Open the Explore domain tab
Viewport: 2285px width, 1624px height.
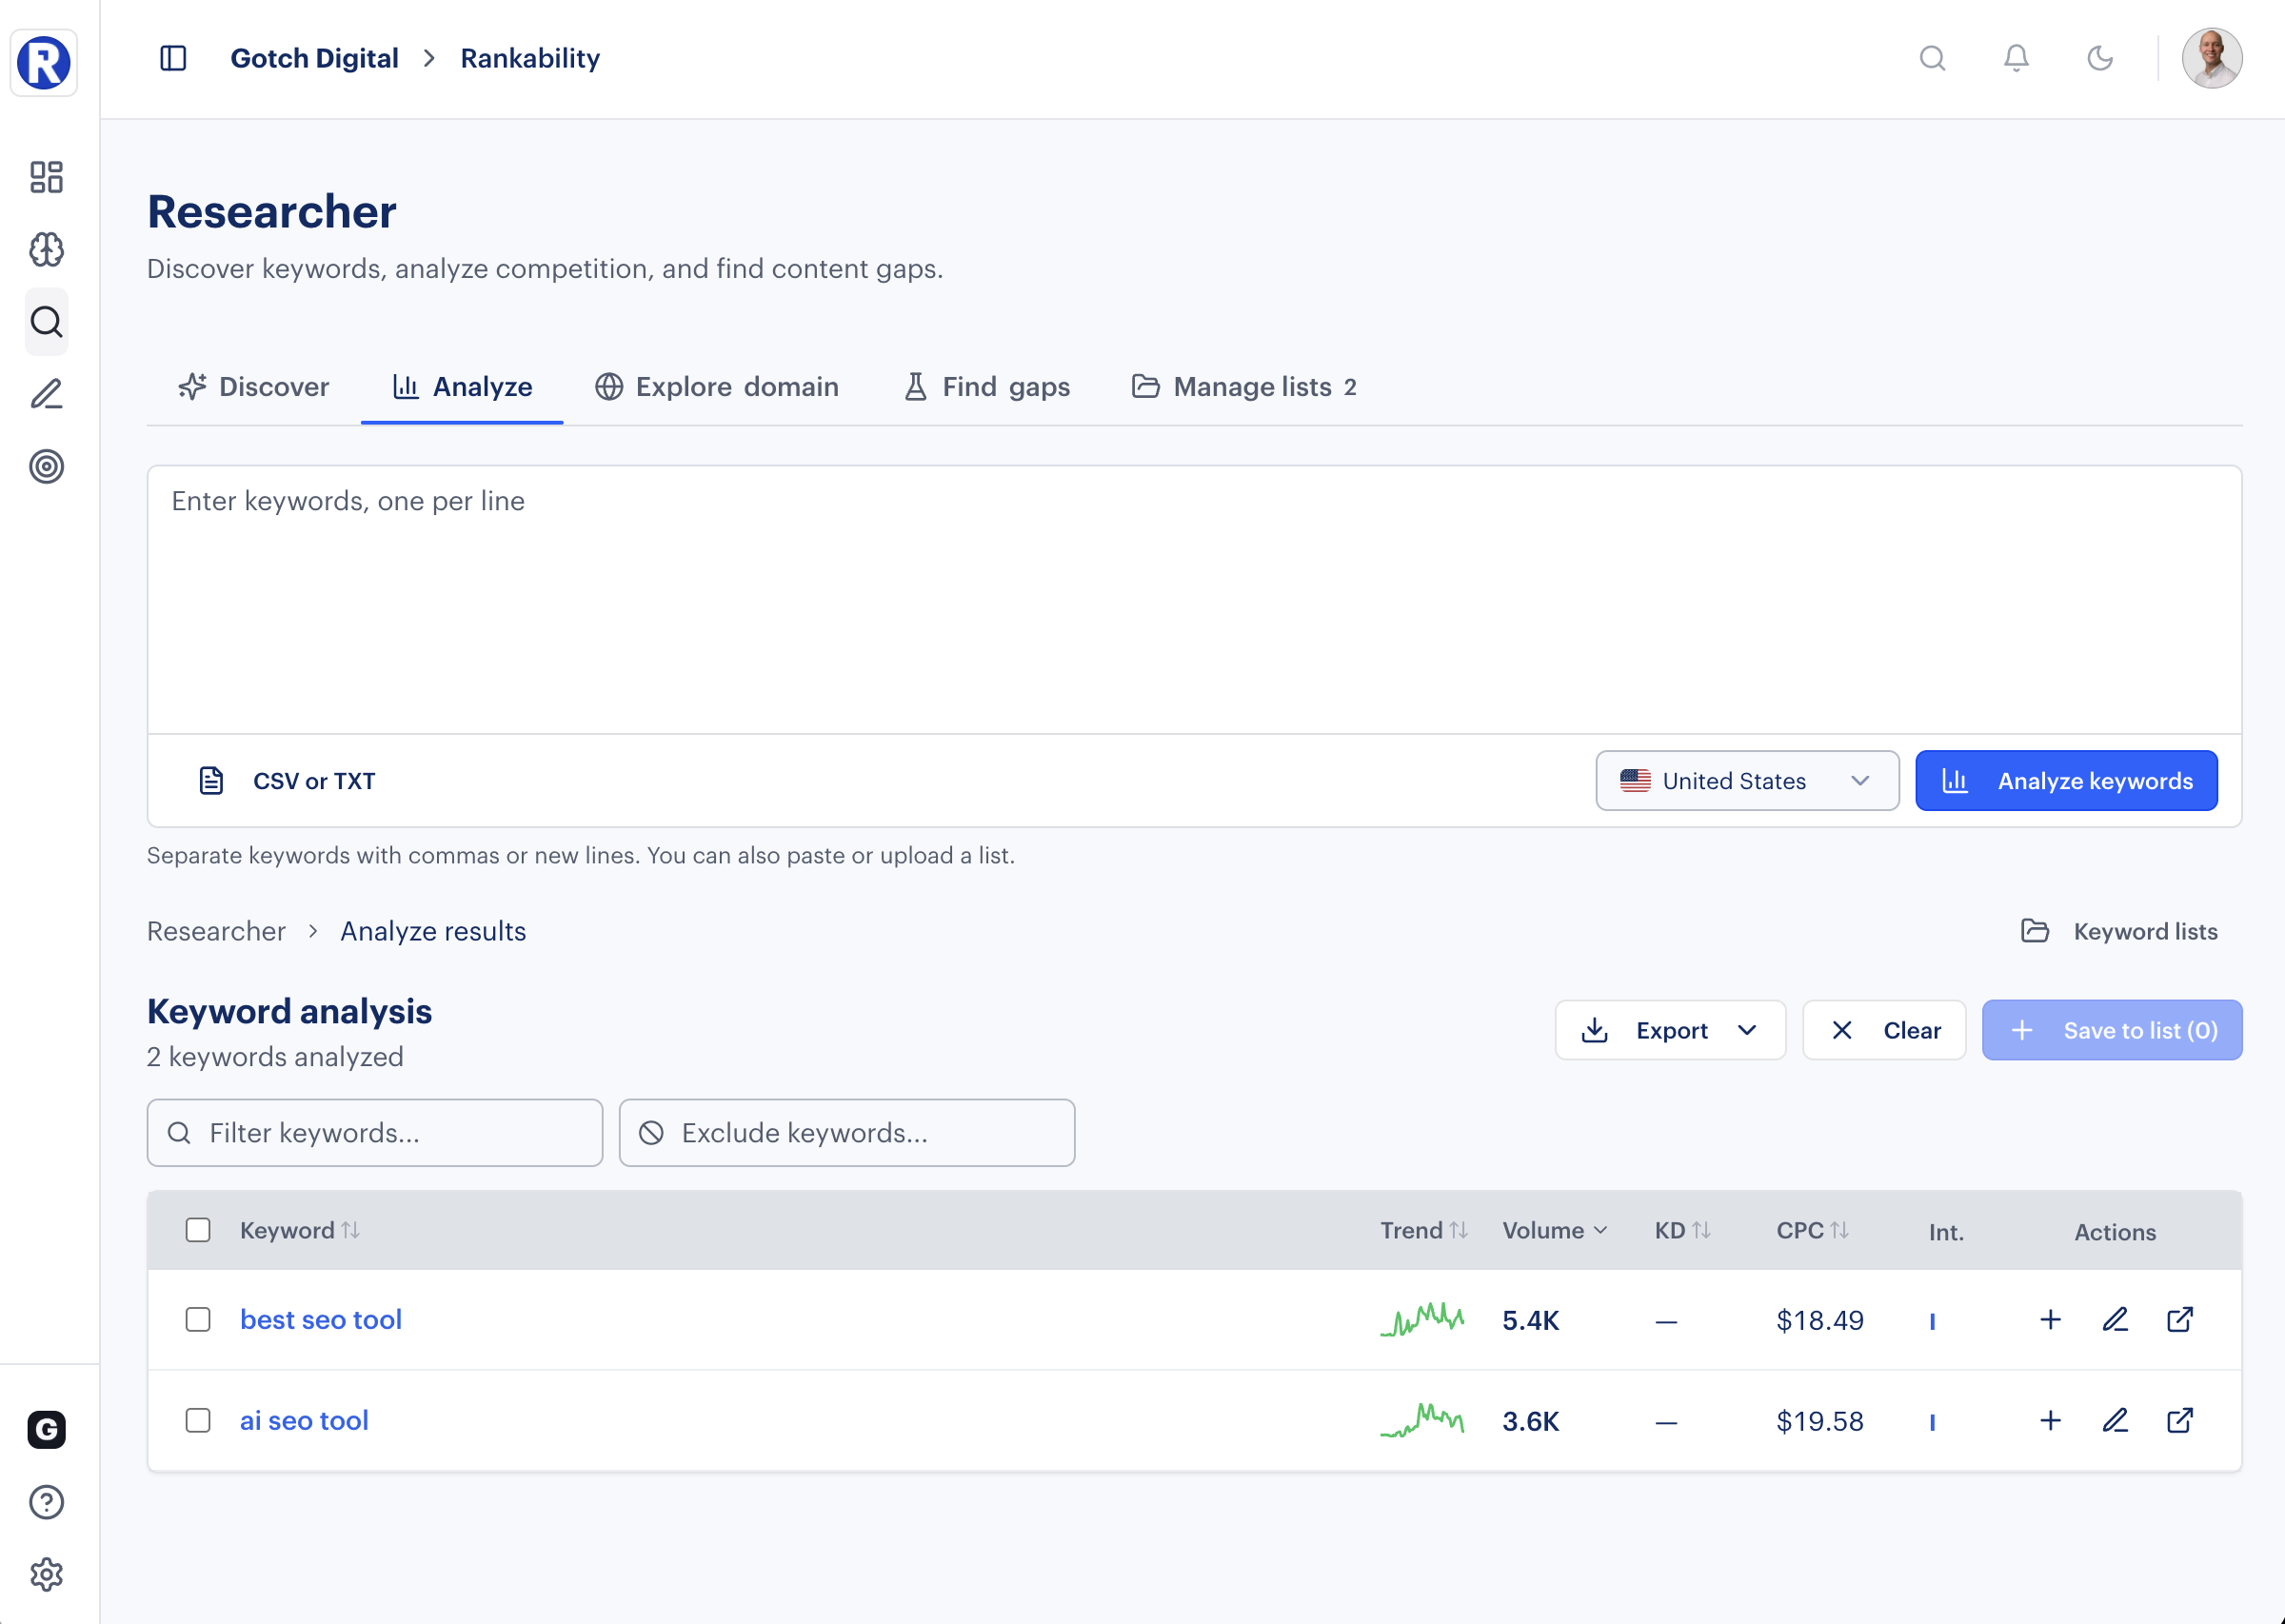[x=717, y=387]
